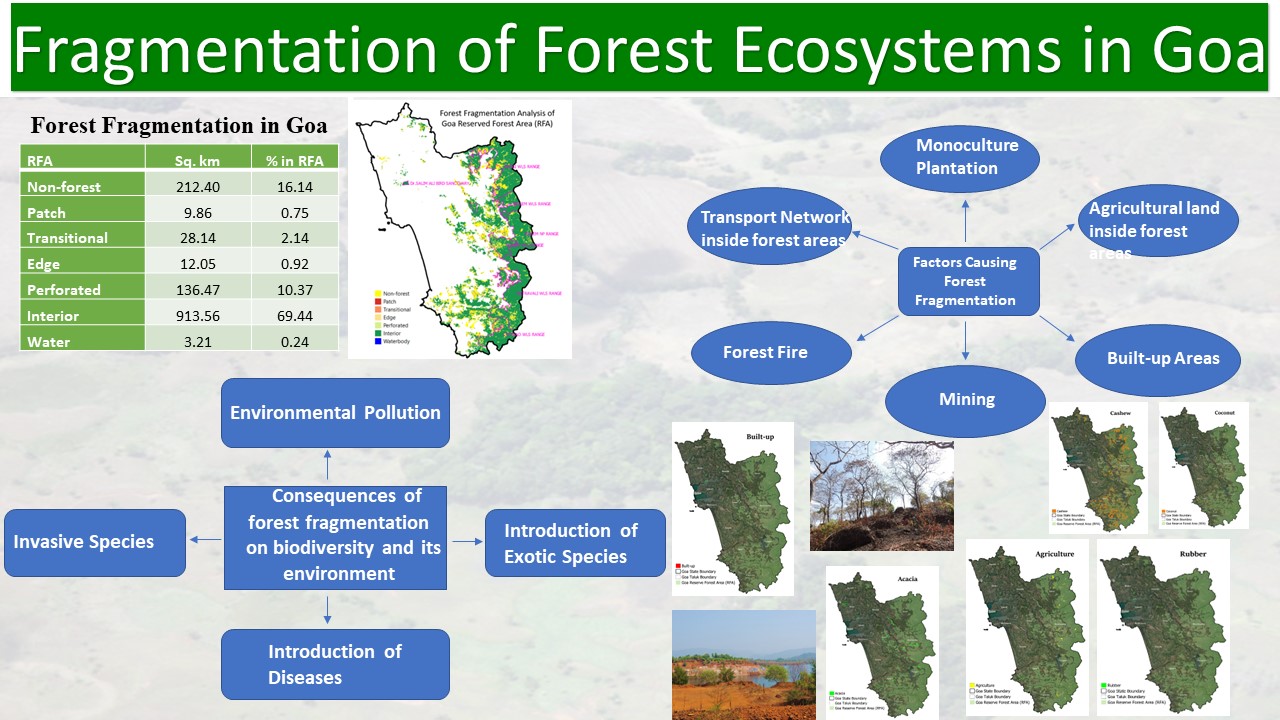Select the Environmental Pollution box
The width and height of the screenshot is (1280, 720).
(x=335, y=413)
